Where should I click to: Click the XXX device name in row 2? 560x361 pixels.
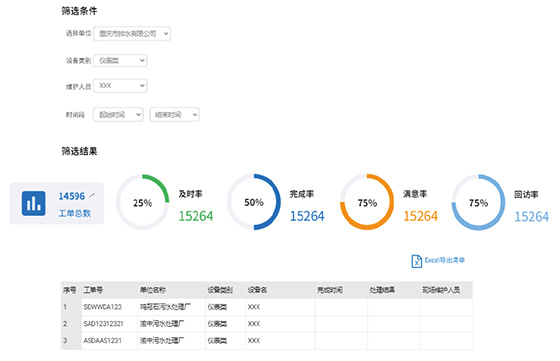(x=254, y=324)
